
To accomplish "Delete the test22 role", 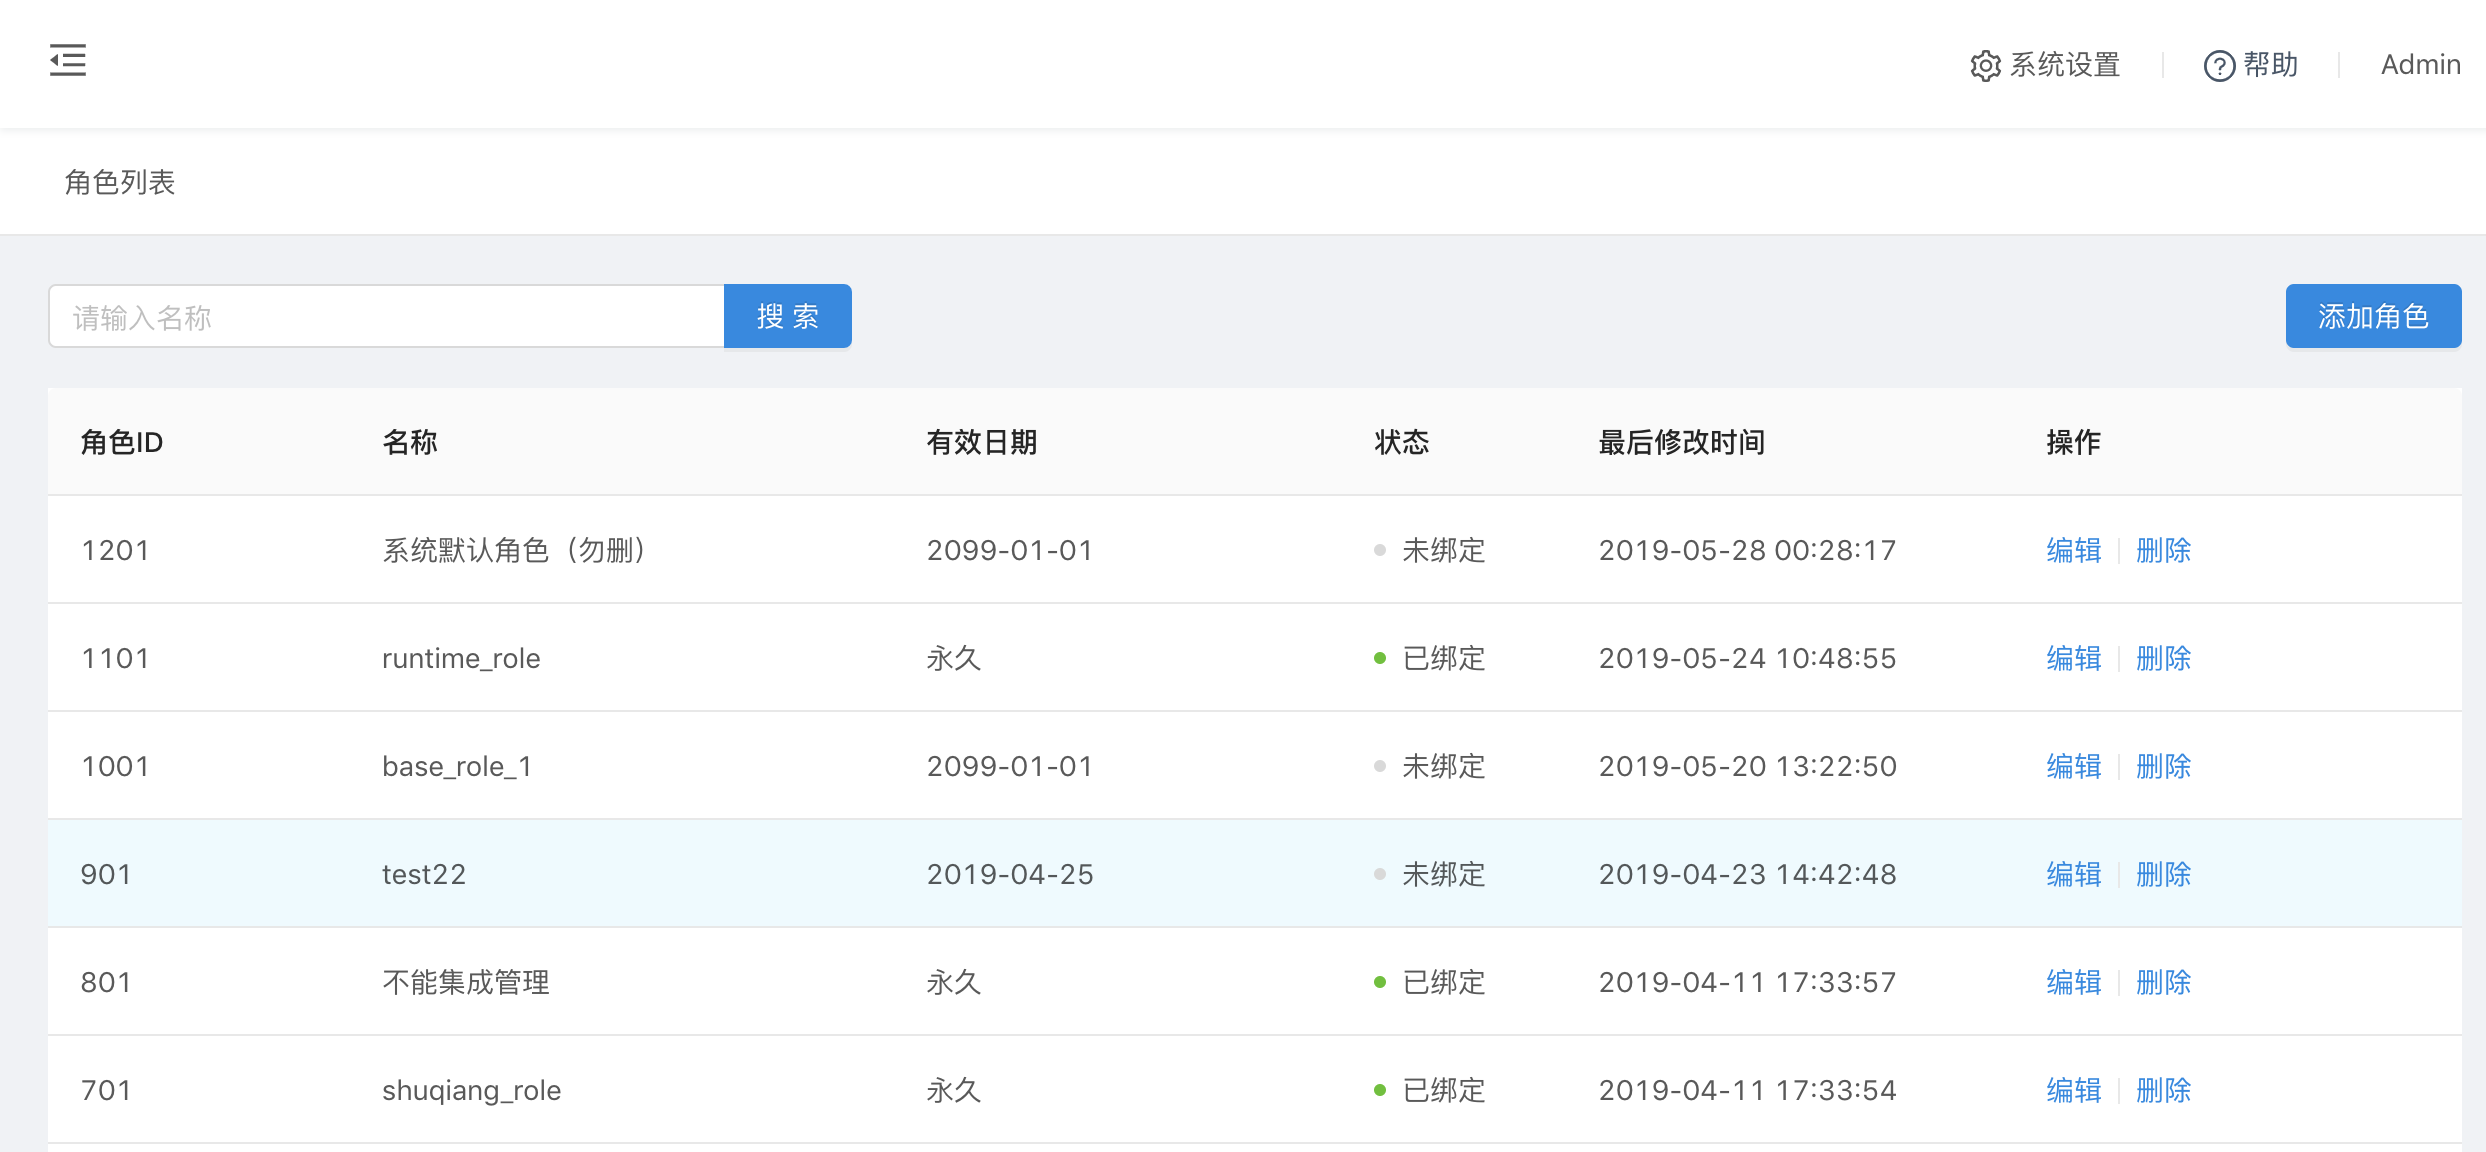I will point(2163,874).
